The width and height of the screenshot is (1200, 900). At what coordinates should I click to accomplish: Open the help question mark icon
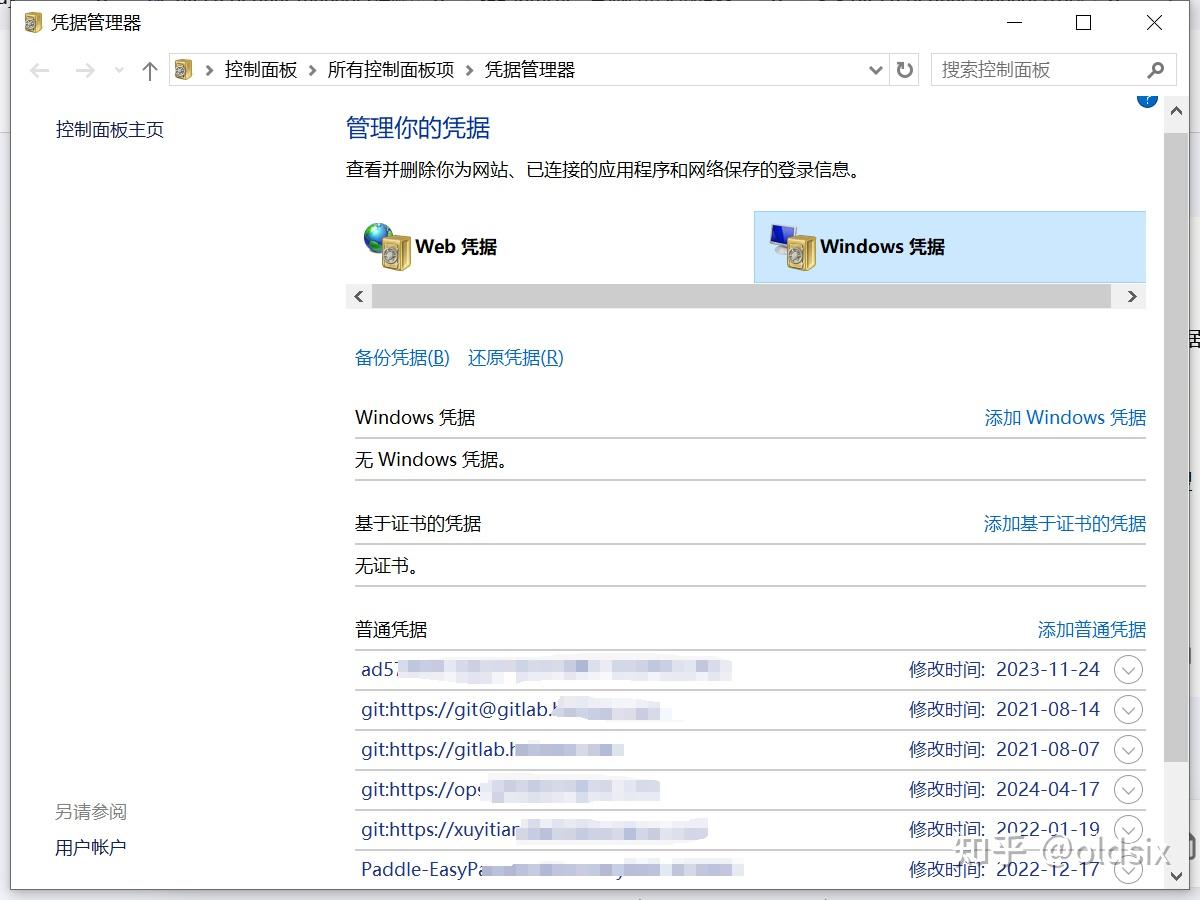[x=1147, y=99]
